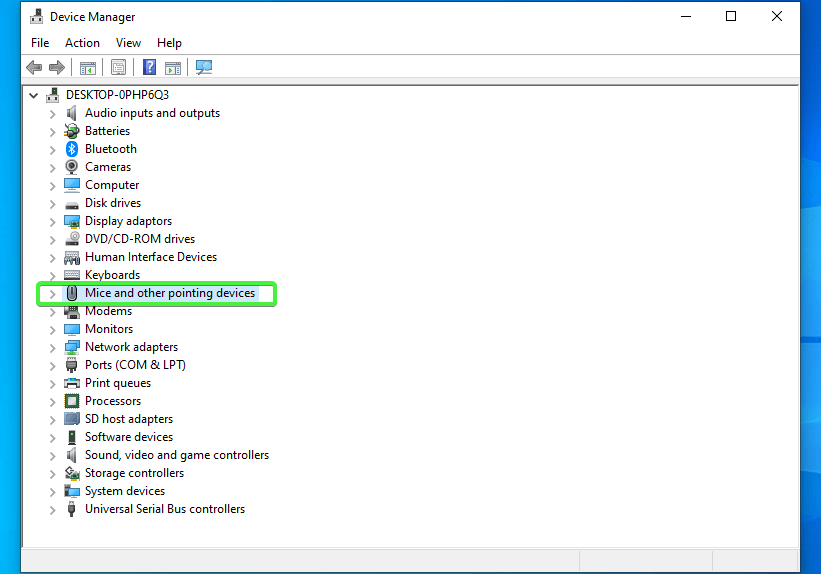Viewport: 821px width, 574px height.
Task: Click the Disk drives icon
Action: pyautogui.click(x=72, y=205)
